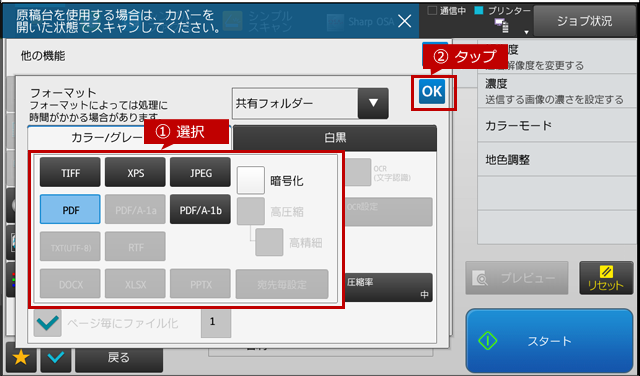
Task: Click the XLSX format button
Action: coord(135,284)
